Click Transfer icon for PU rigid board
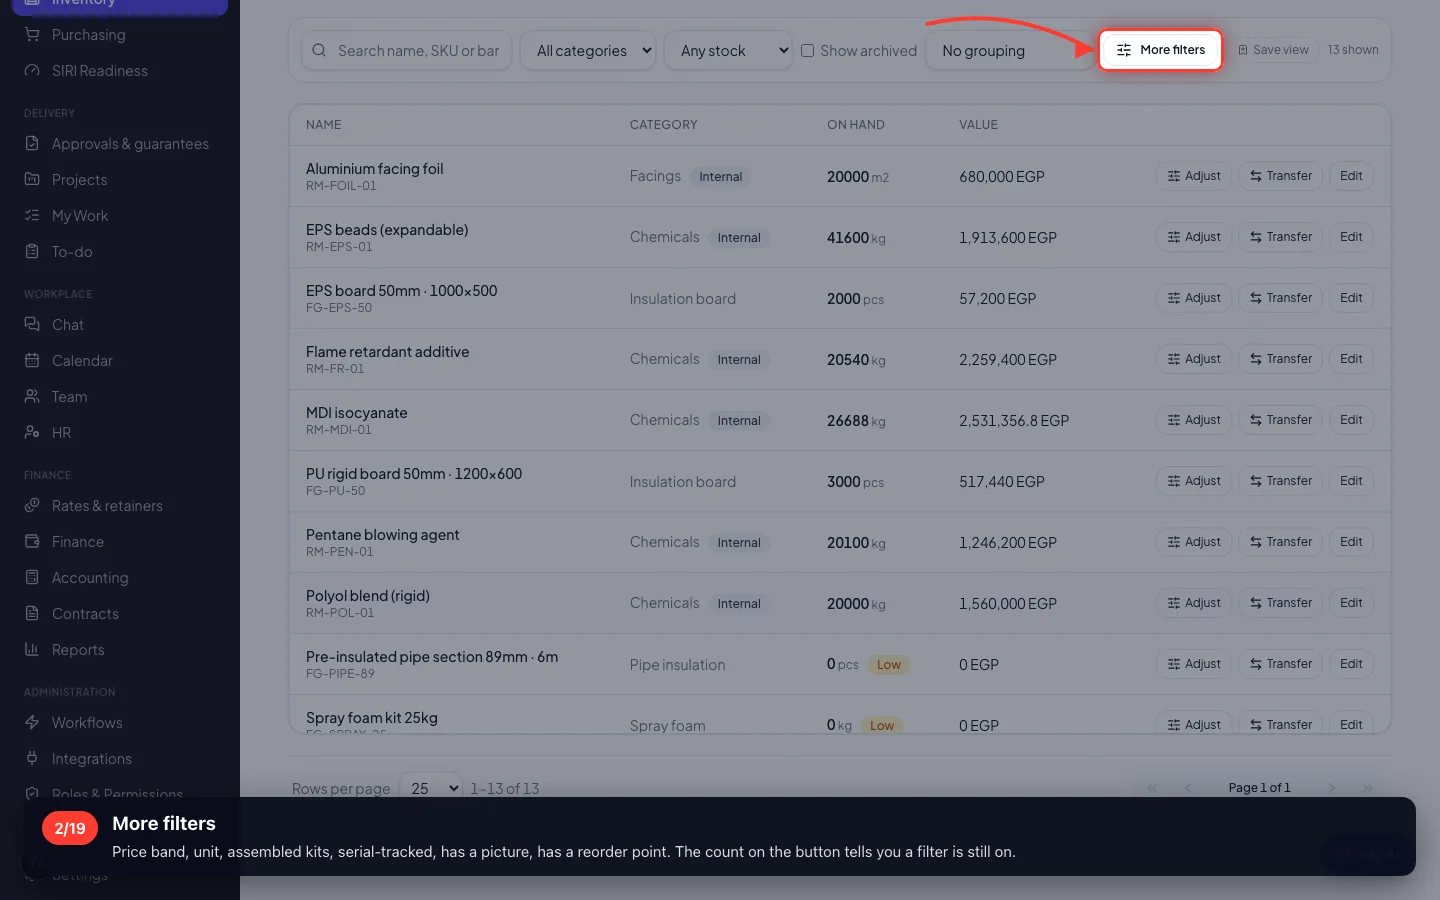The image size is (1440, 900). click(x=1255, y=481)
